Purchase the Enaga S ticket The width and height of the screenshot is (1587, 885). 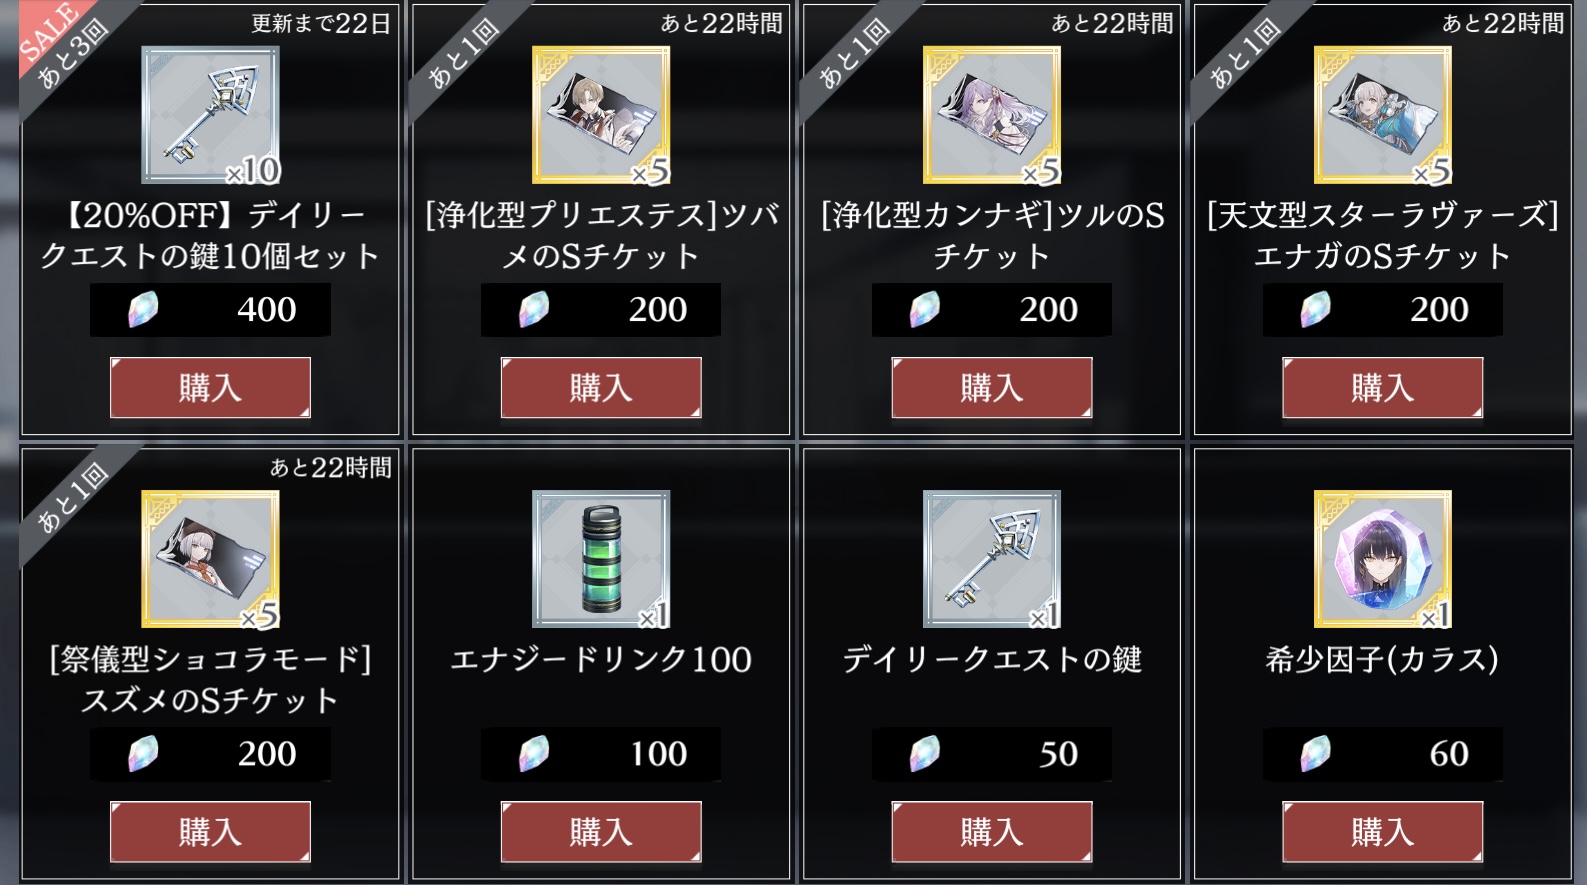point(1383,387)
